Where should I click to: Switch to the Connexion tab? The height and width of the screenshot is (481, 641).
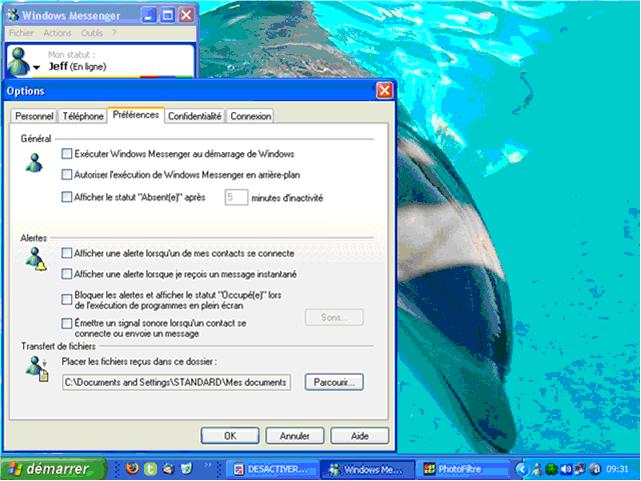click(x=251, y=116)
